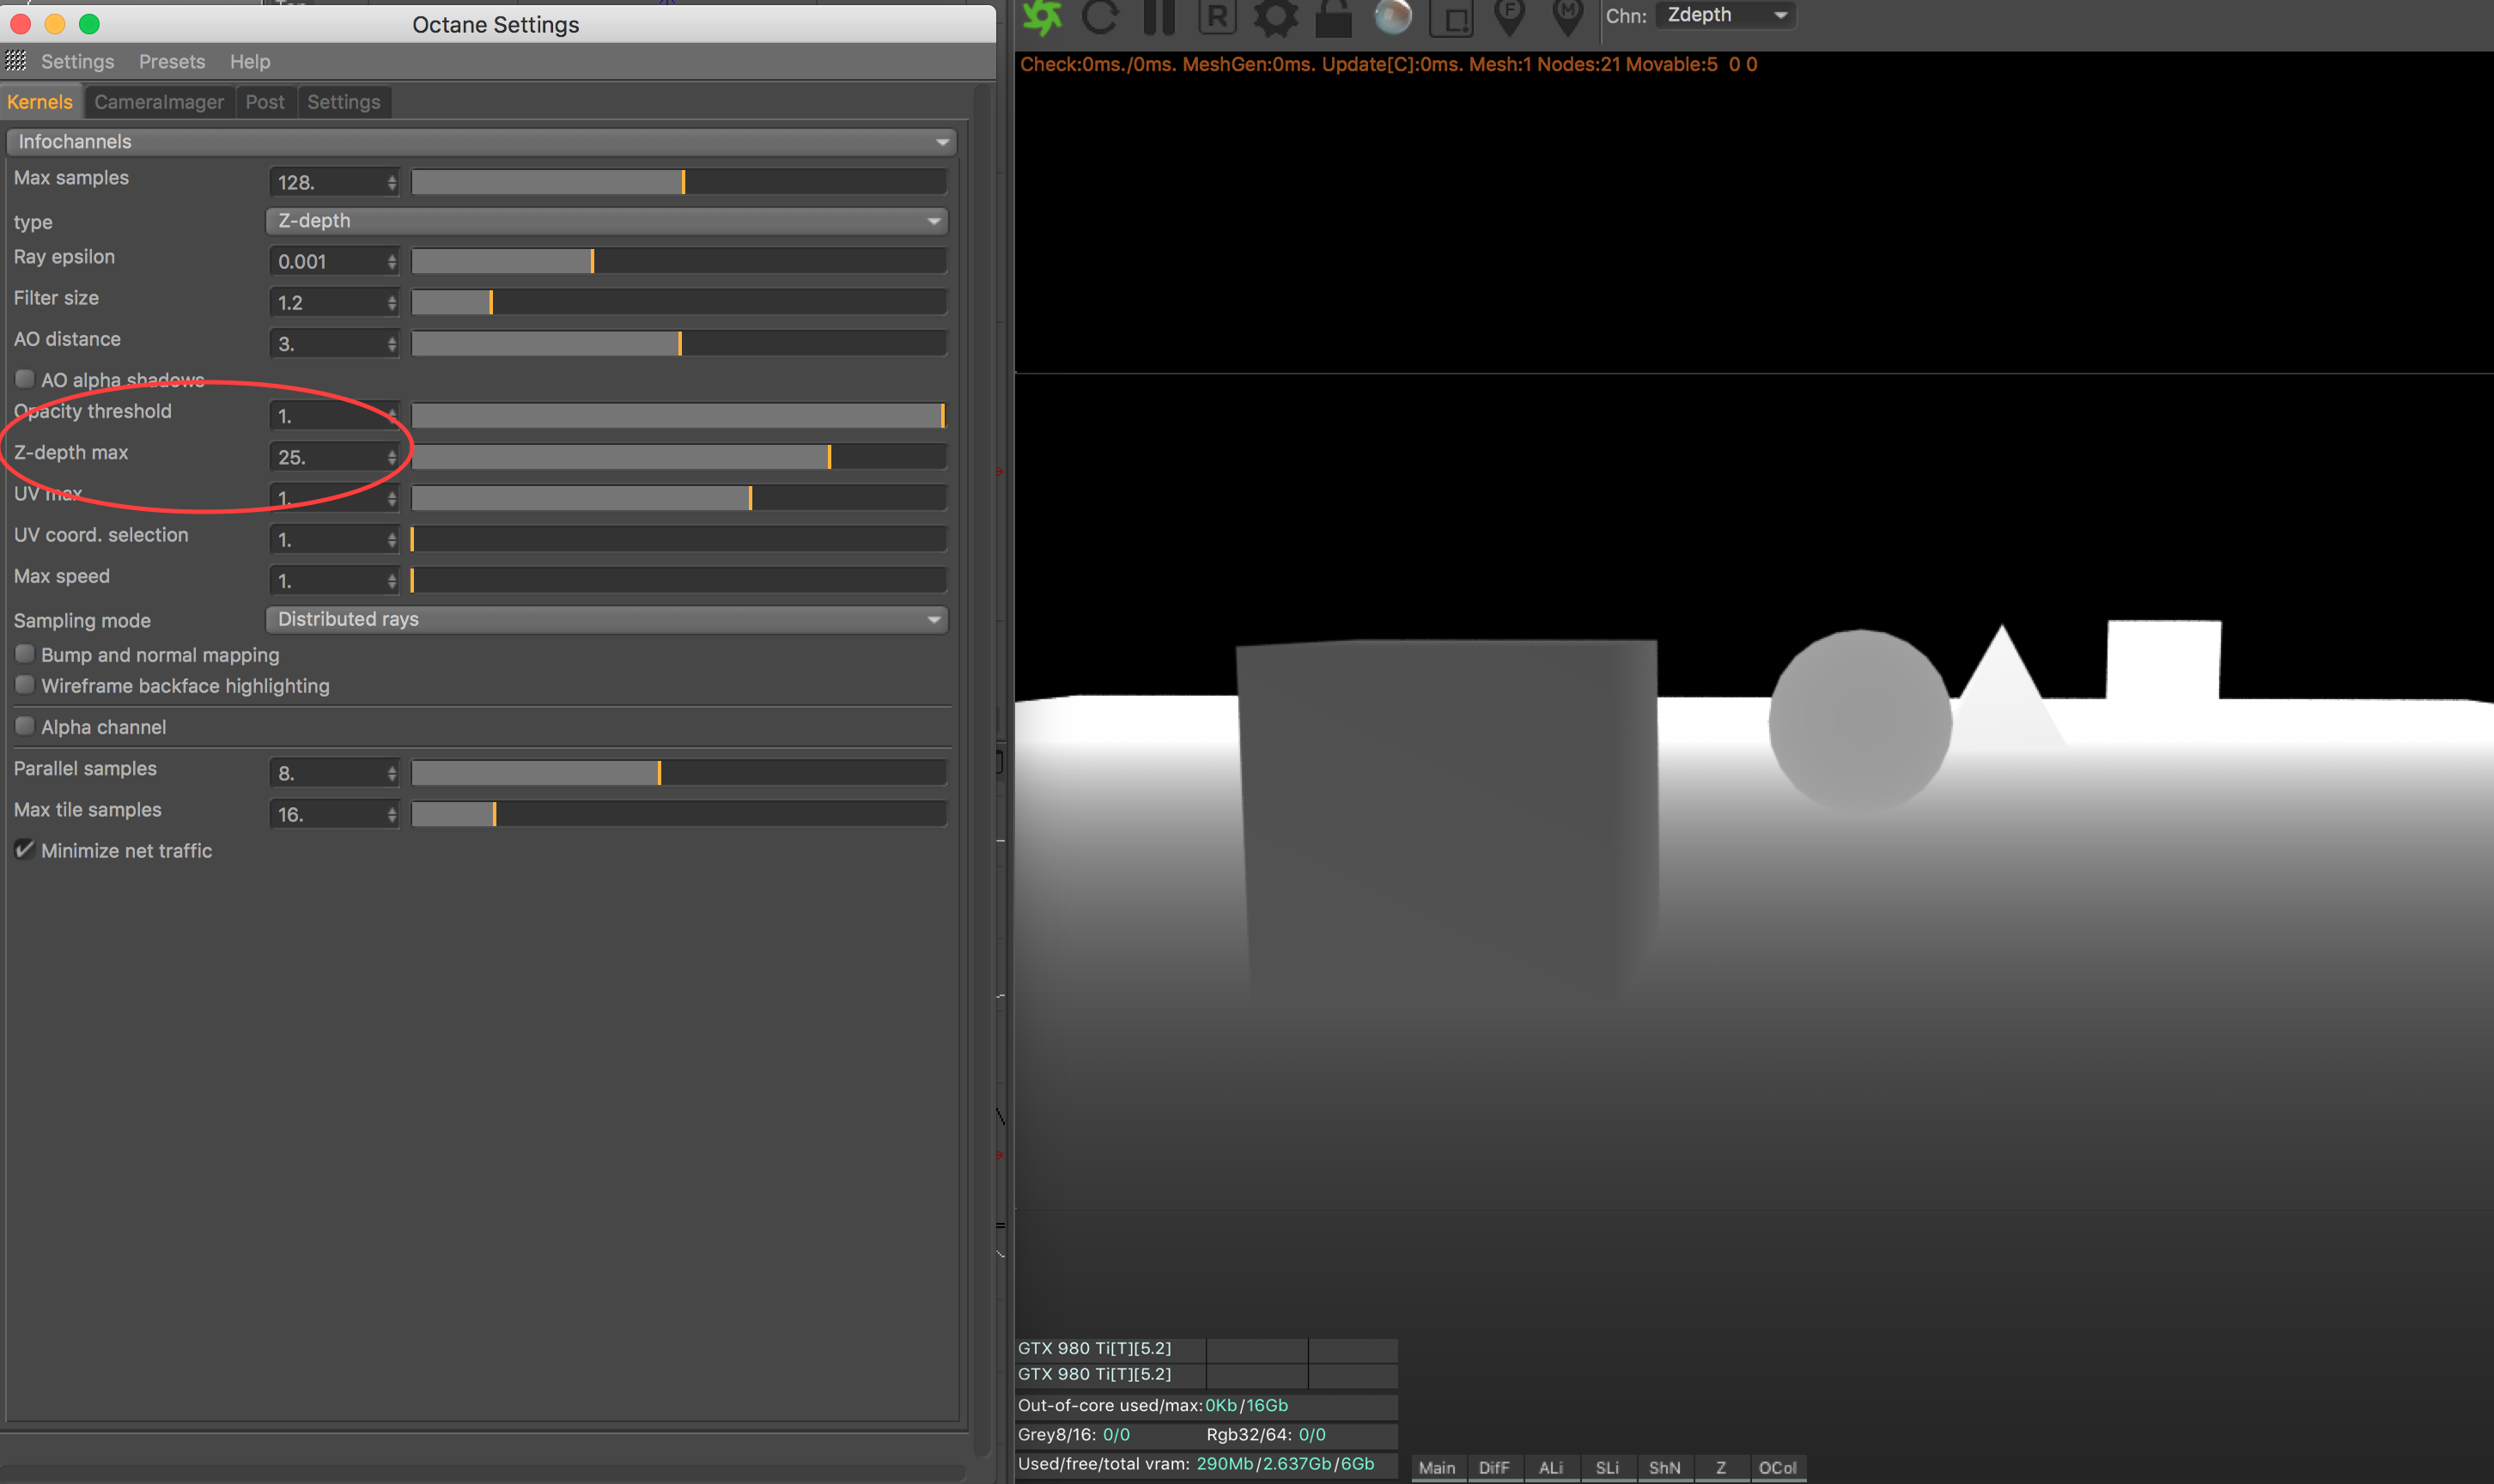Click the focus picker F pin icon
Viewport: 2494px width, 1484px height.
point(1508,16)
